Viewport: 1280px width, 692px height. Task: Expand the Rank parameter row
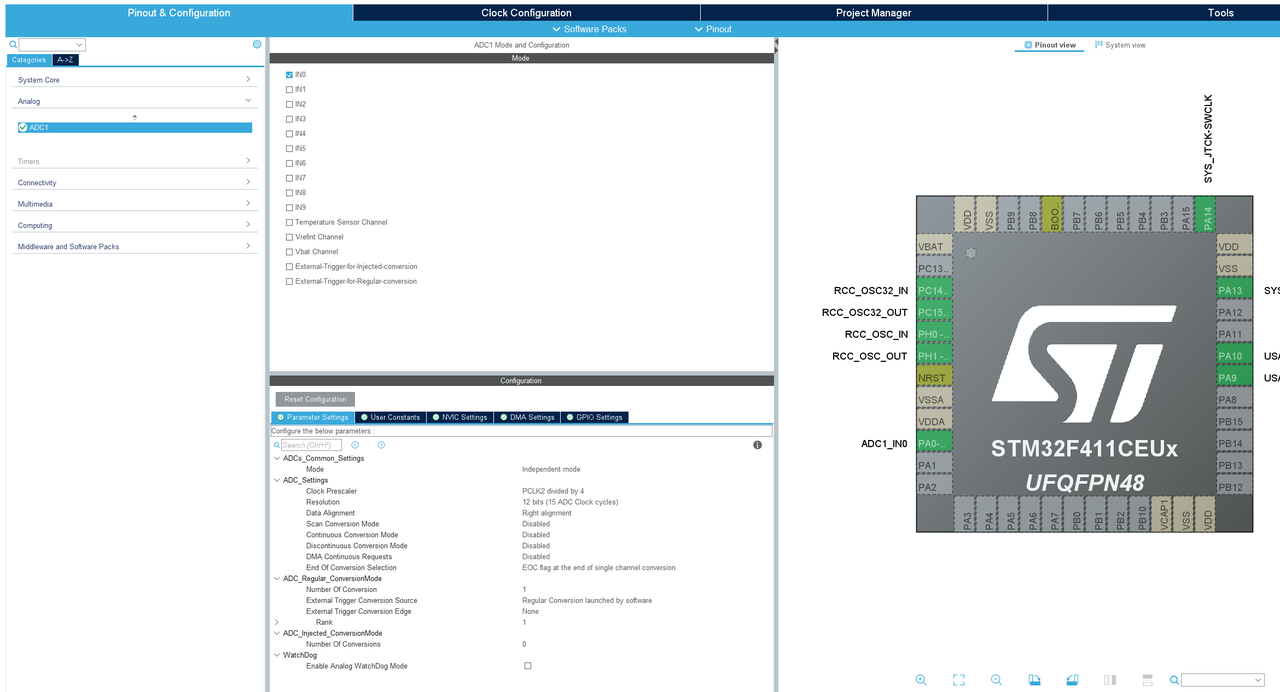click(277, 622)
